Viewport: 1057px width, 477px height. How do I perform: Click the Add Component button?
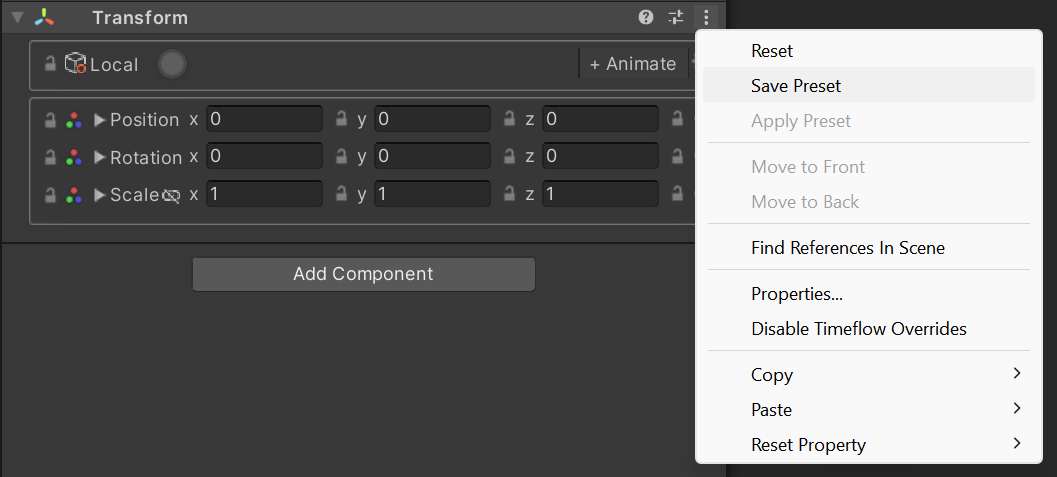363,274
